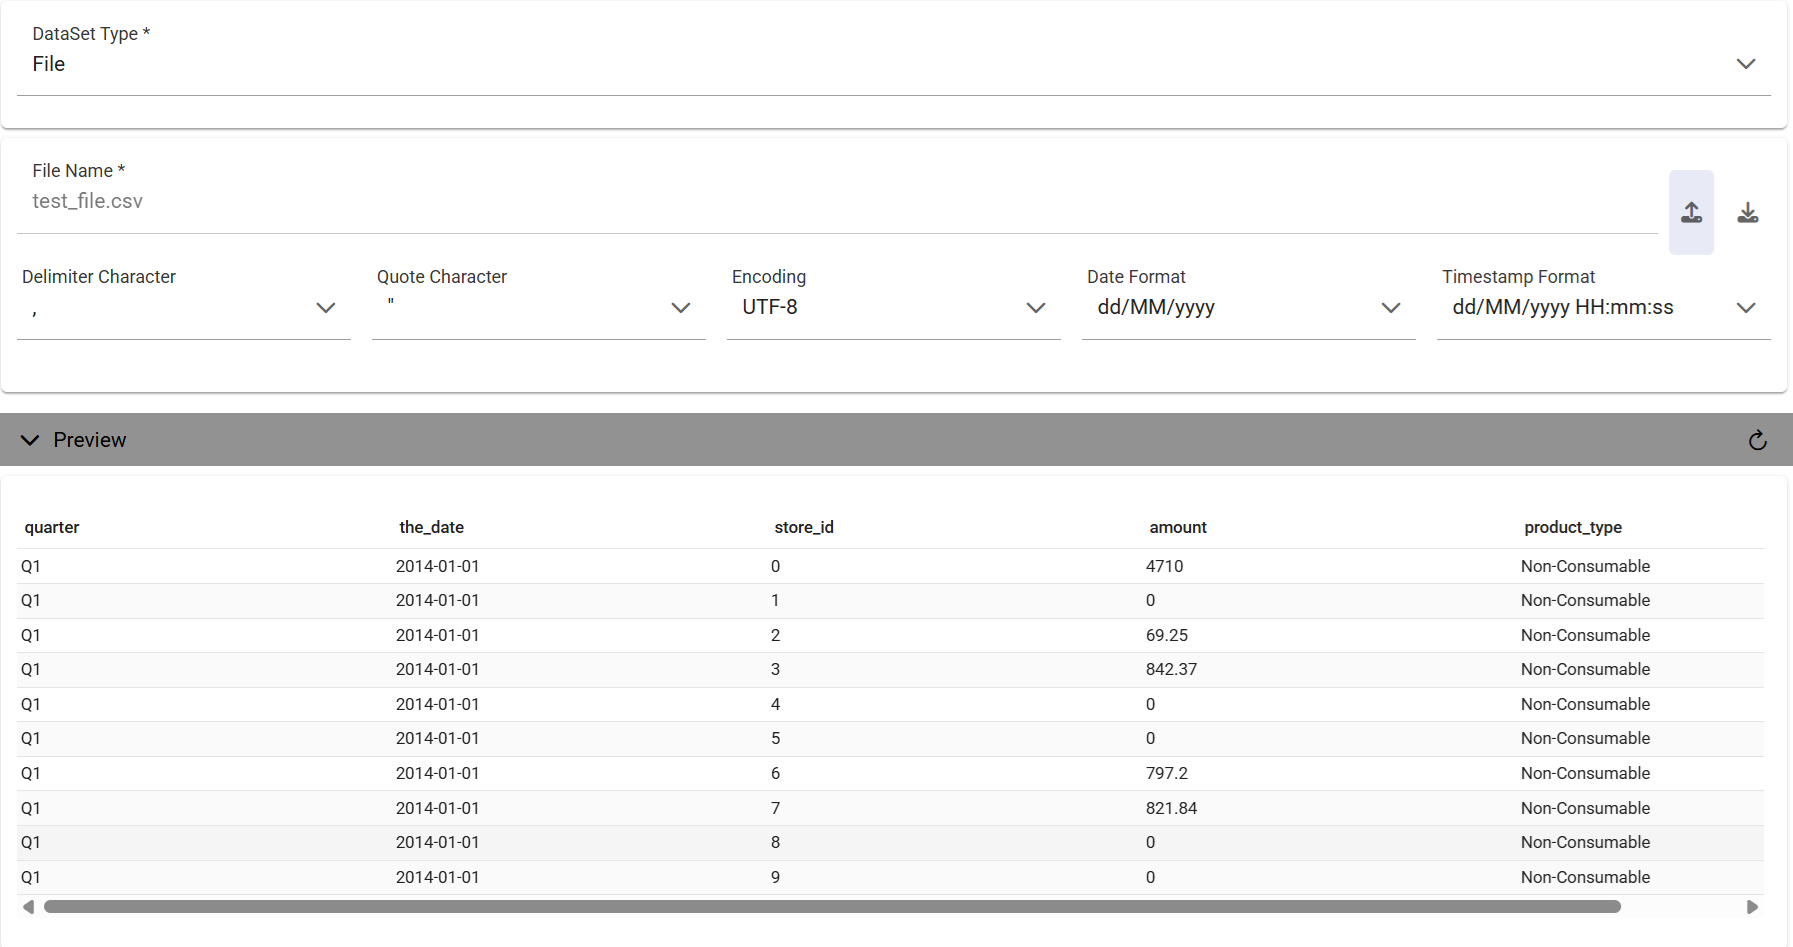Click the download file icon
The height and width of the screenshot is (947, 1793).
1747,212
